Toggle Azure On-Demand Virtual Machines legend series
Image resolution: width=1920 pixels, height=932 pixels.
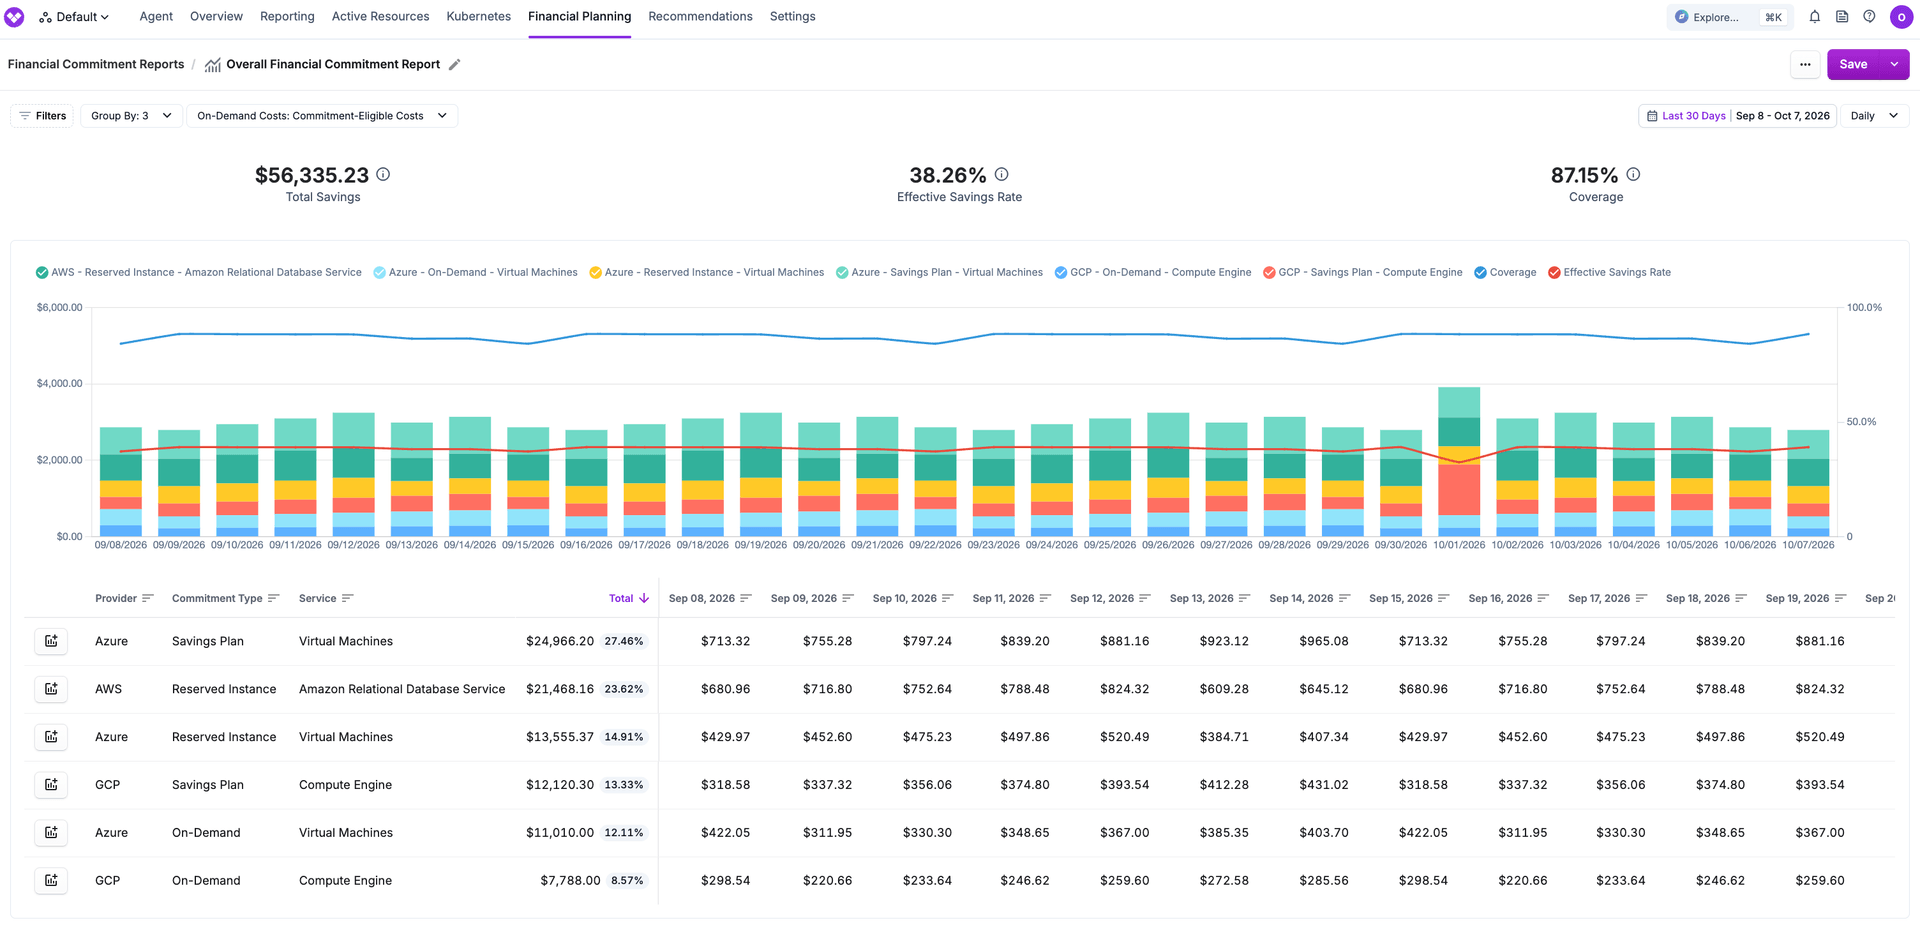476,273
